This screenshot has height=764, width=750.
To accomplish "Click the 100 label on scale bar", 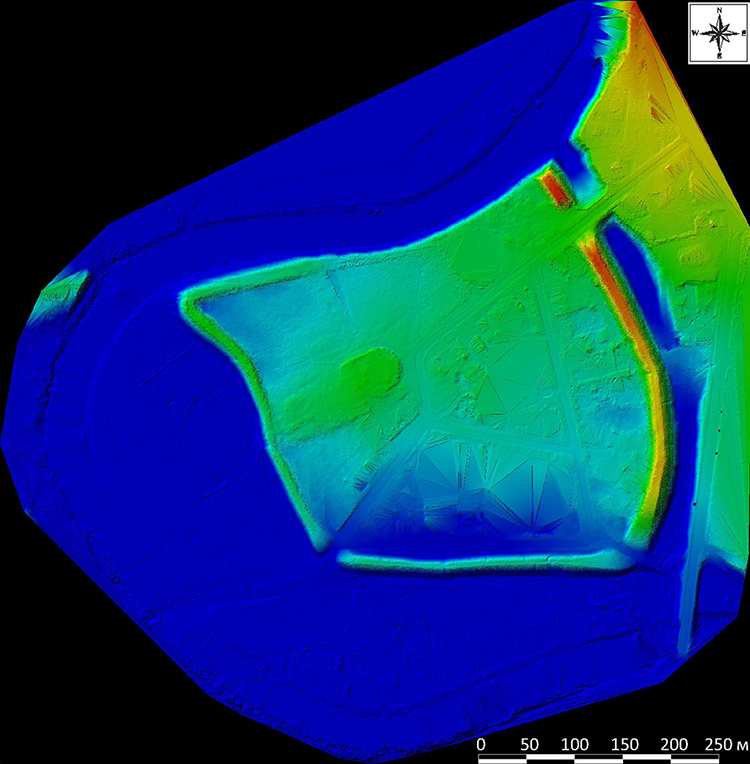I will (x=574, y=745).
